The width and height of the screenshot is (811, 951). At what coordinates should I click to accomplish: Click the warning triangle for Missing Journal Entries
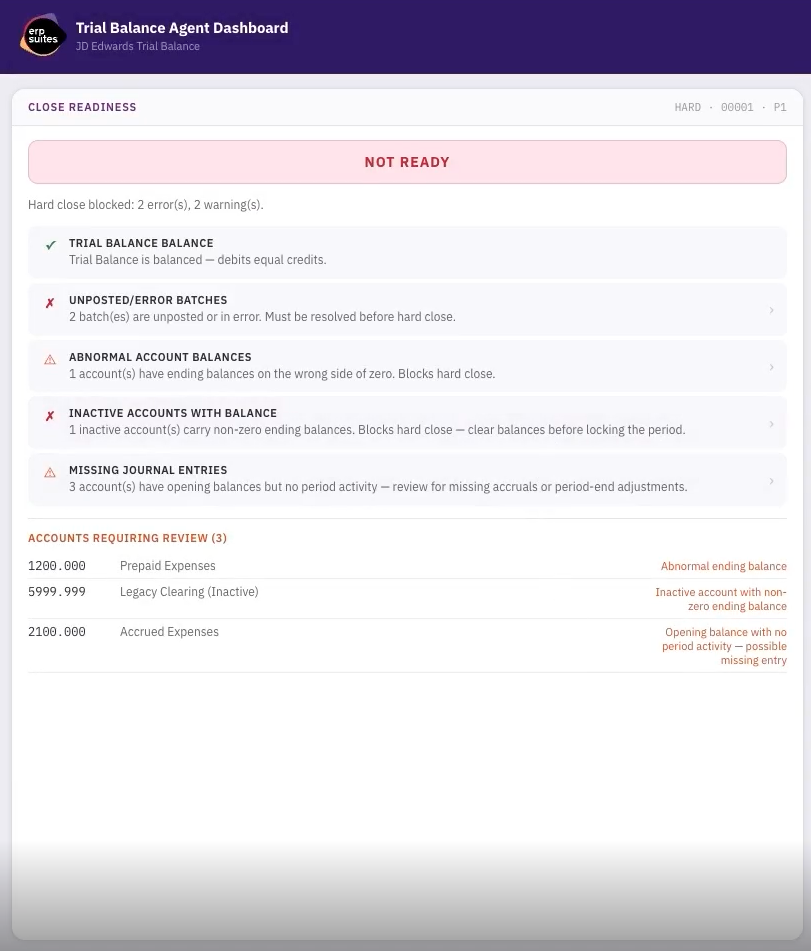(50, 473)
